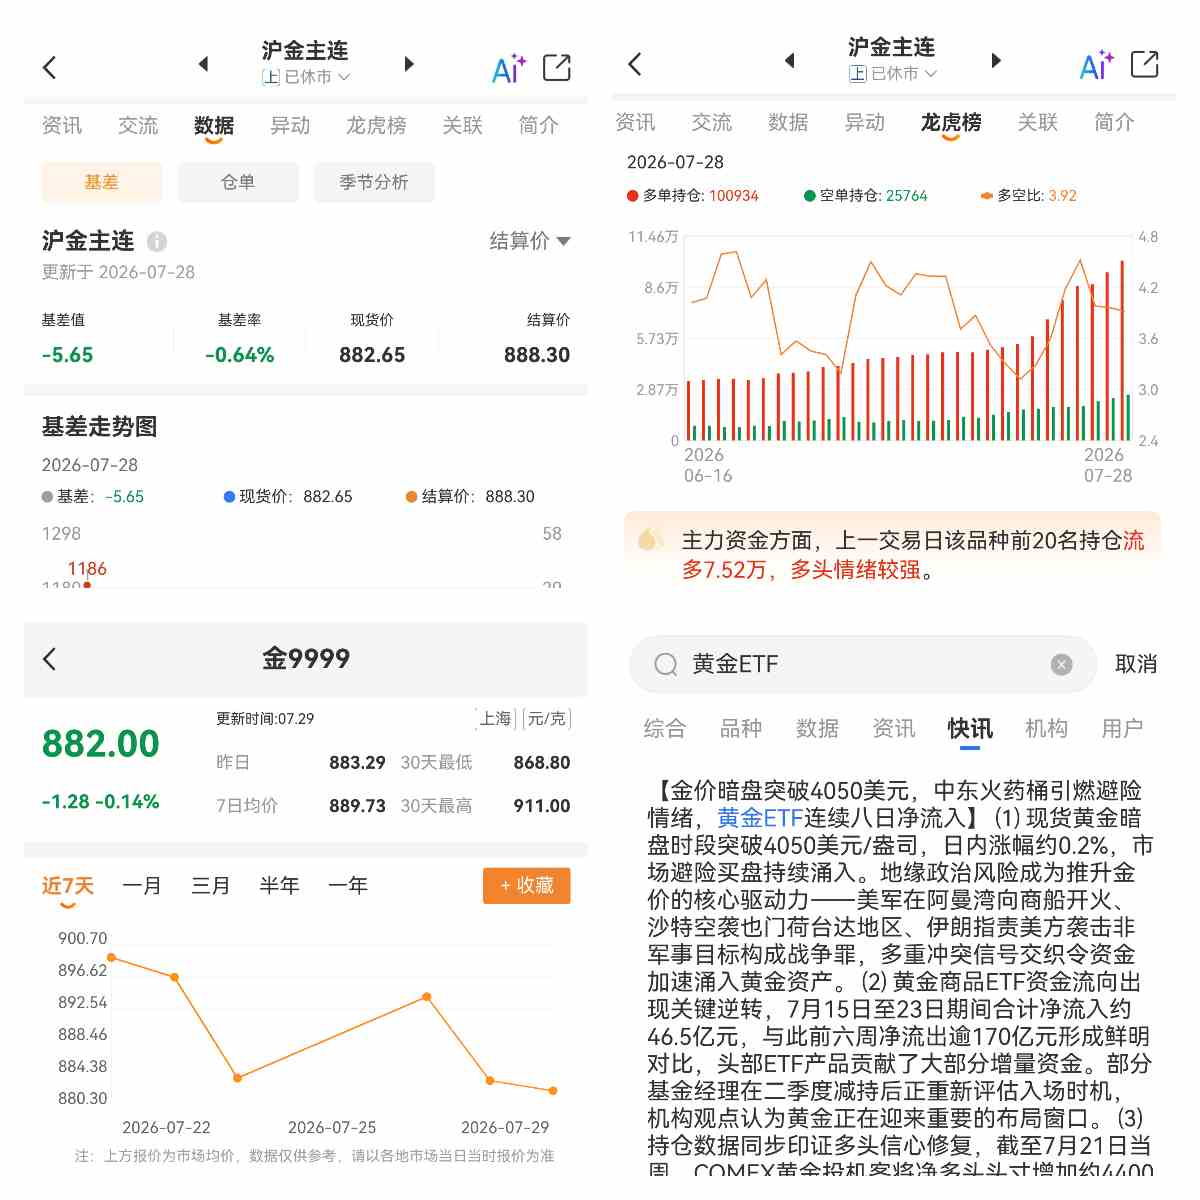Tap back arrow beside 金9999 title

[x=50, y=658]
